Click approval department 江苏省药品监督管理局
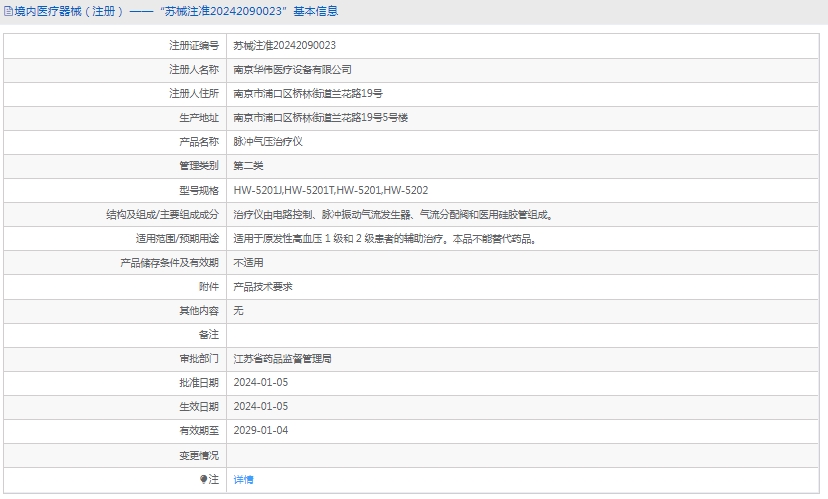Viewport: 828px width, 499px height. click(x=282, y=358)
